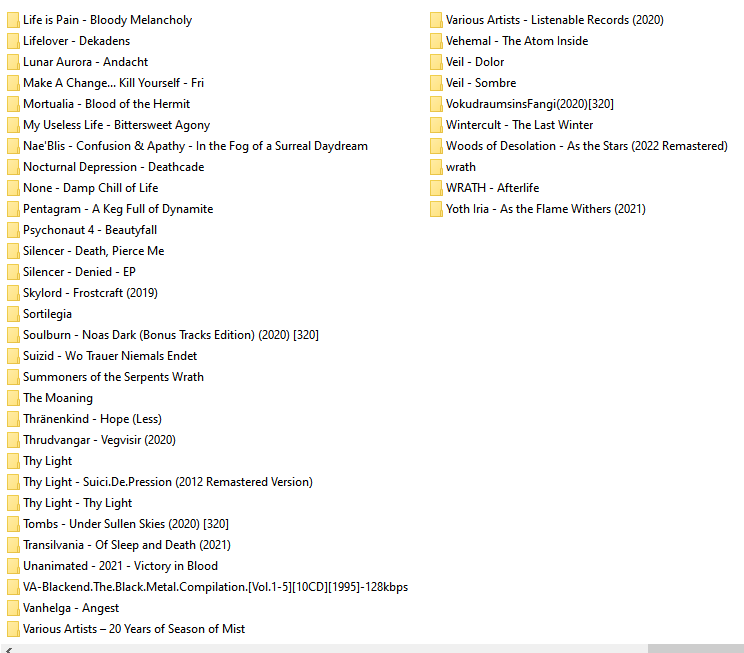Image resolution: width=744 pixels, height=653 pixels.
Task: Select 'Tombs - Under Sullen Skies (2020) [320]'
Action: 126,524
